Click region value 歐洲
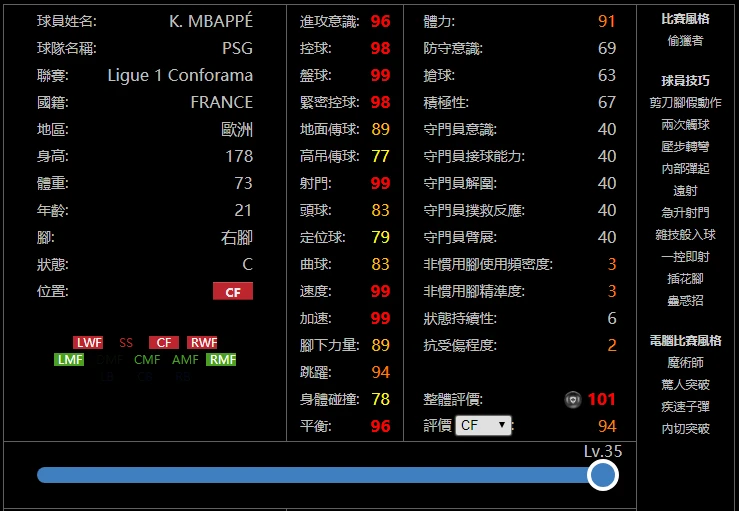Image resolution: width=739 pixels, height=511 pixels. coord(237,130)
